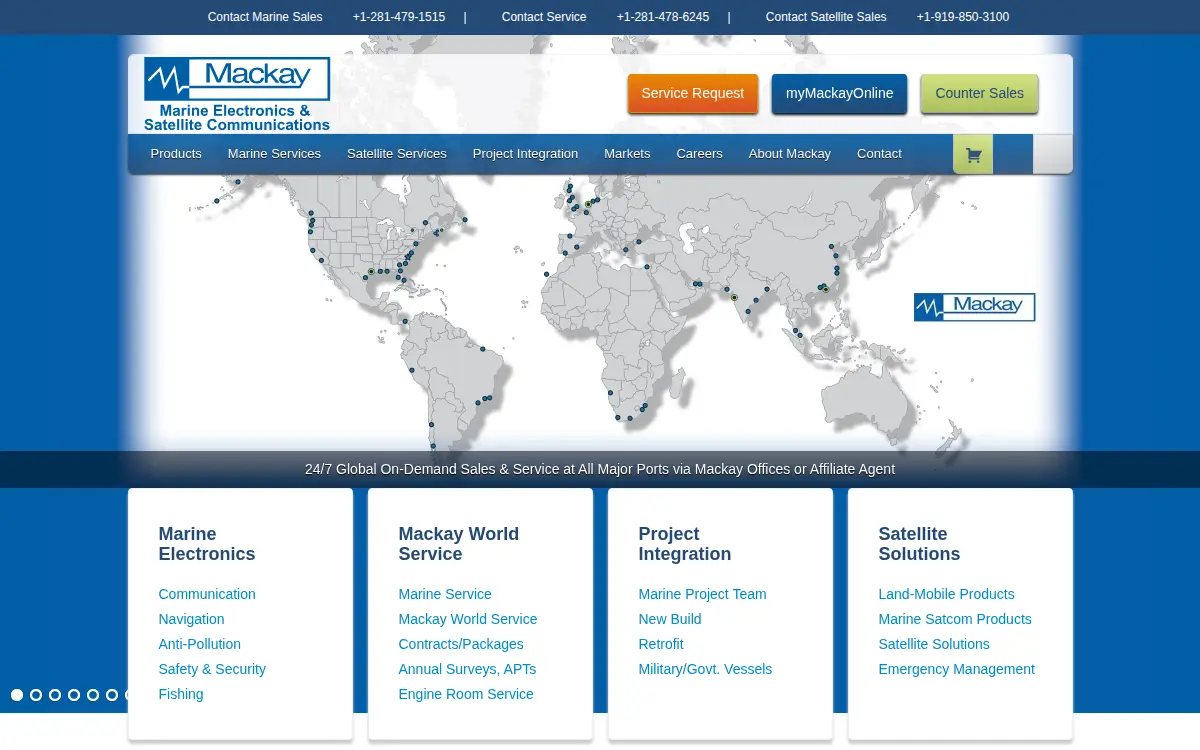1200x750 pixels.
Task: Click the Contact Marine Sales link
Action: pyautogui.click(x=265, y=17)
